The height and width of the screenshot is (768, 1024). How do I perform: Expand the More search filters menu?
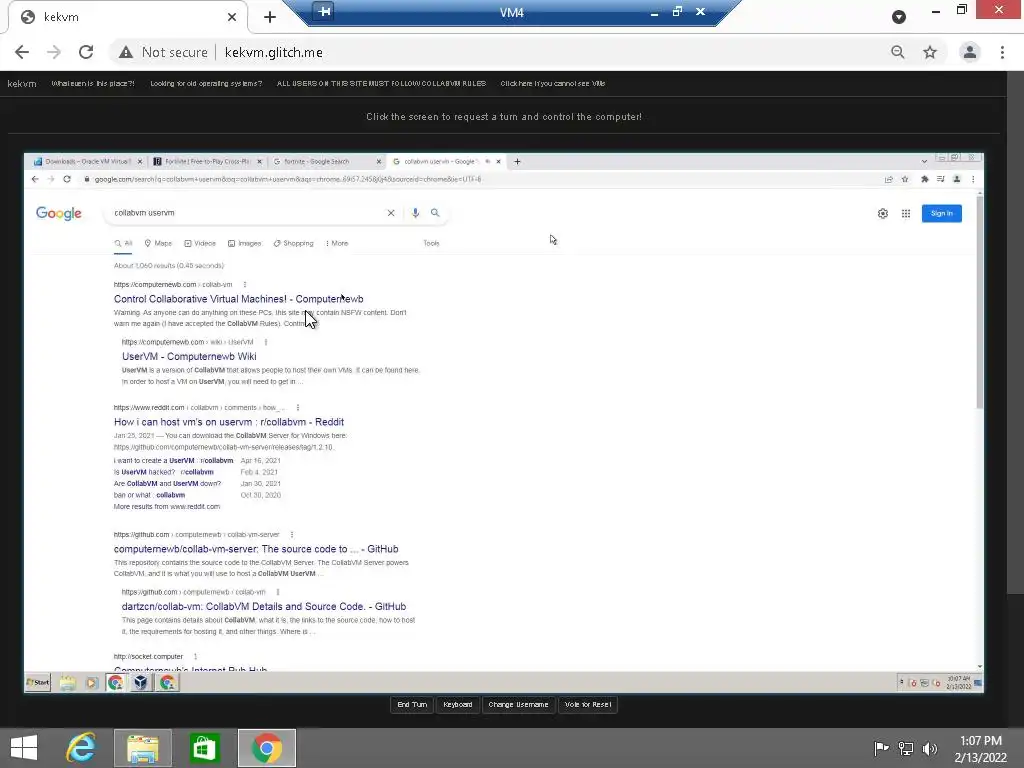coord(337,243)
